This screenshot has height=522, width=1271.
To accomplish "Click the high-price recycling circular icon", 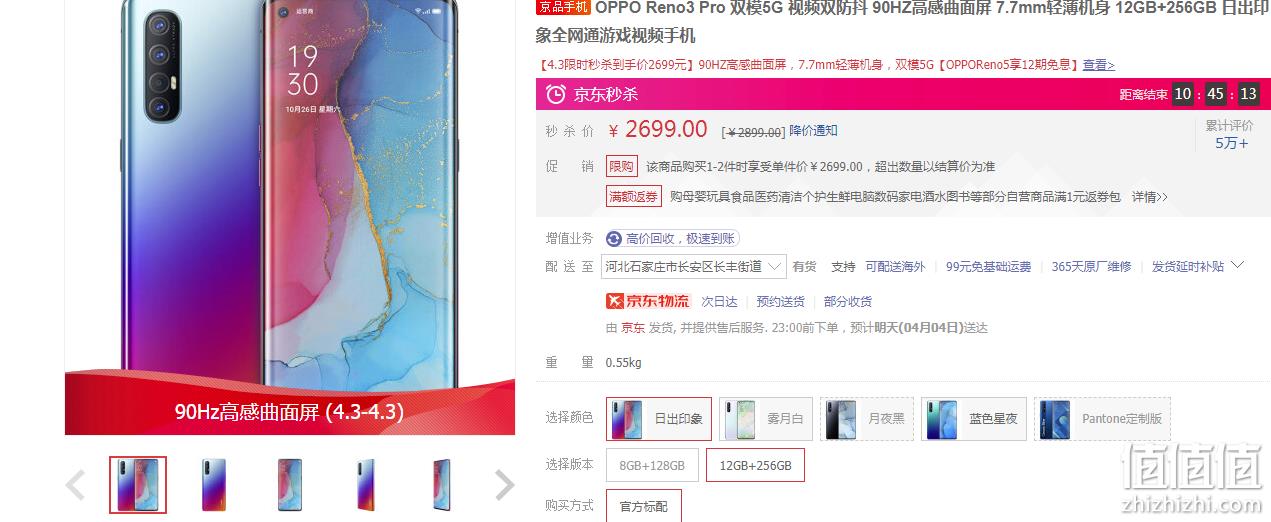I will click(x=614, y=238).
